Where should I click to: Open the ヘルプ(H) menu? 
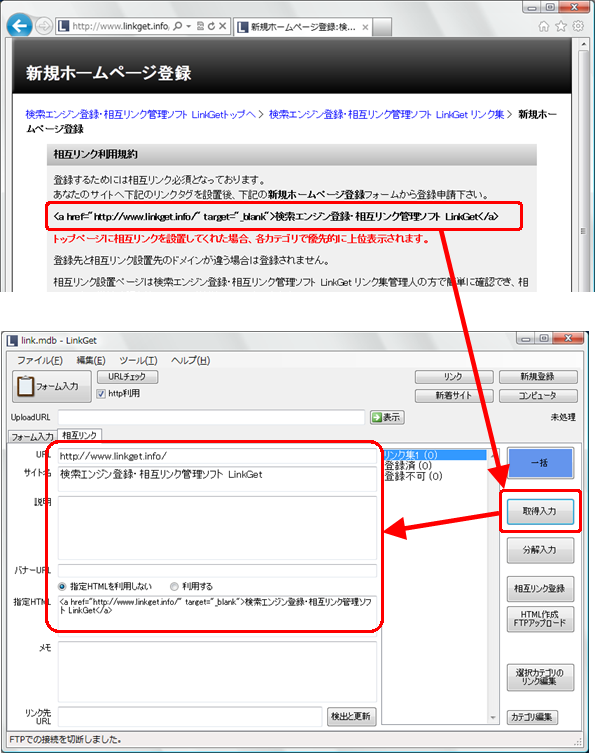pos(190,360)
